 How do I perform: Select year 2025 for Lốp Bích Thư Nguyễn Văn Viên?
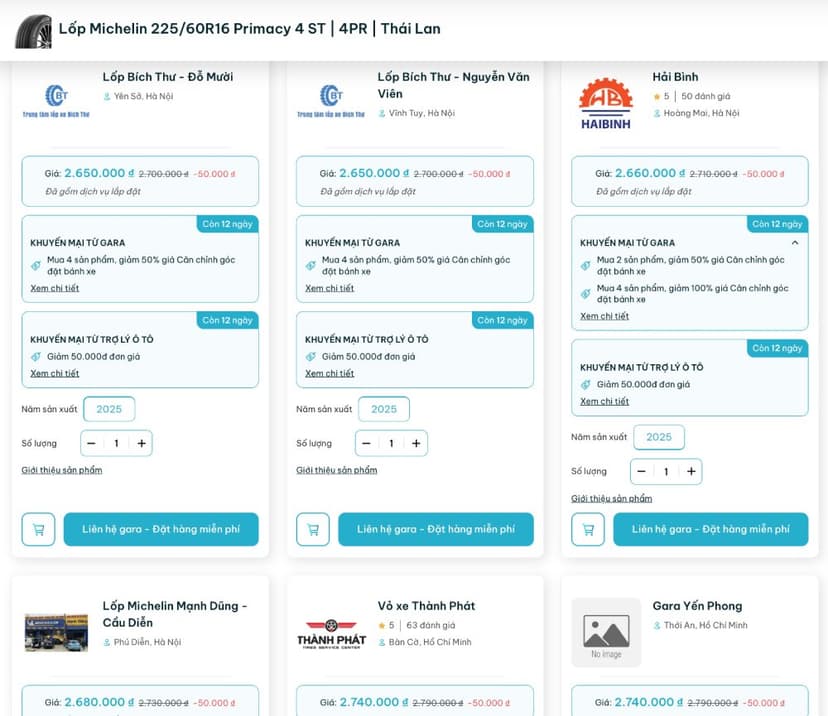pyautogui.click(x=384, y=409)
